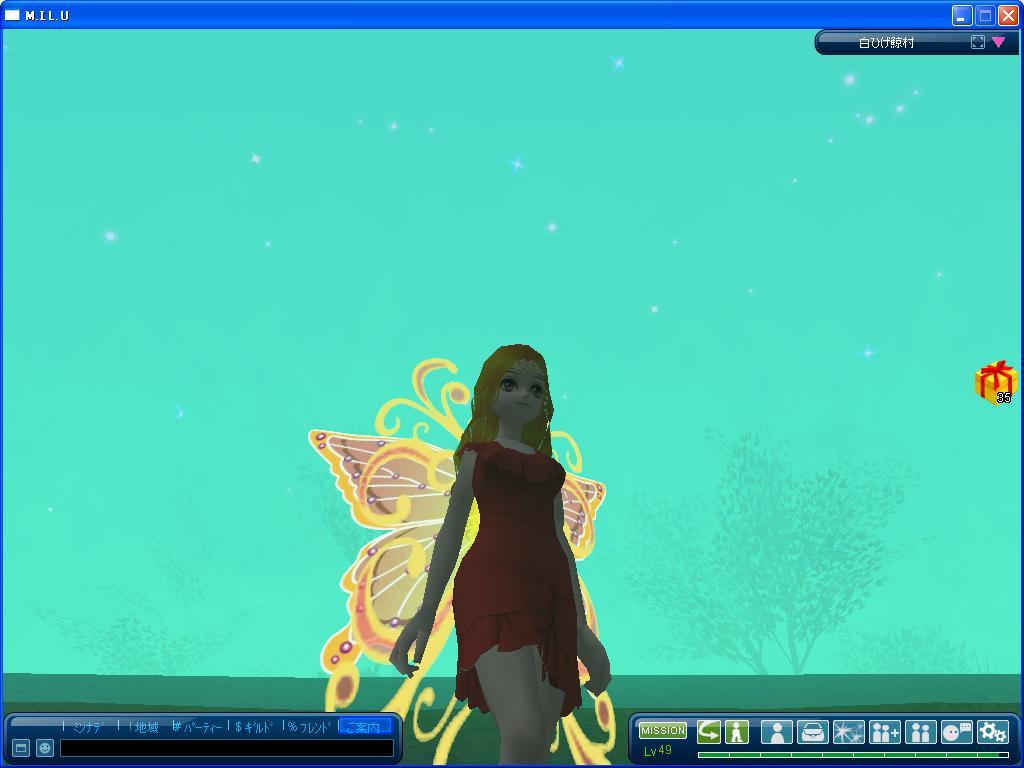Click the 白ひげ鯨村 location label
Viewport: 1024px width, 768px height.
click(x=886, y=43)
